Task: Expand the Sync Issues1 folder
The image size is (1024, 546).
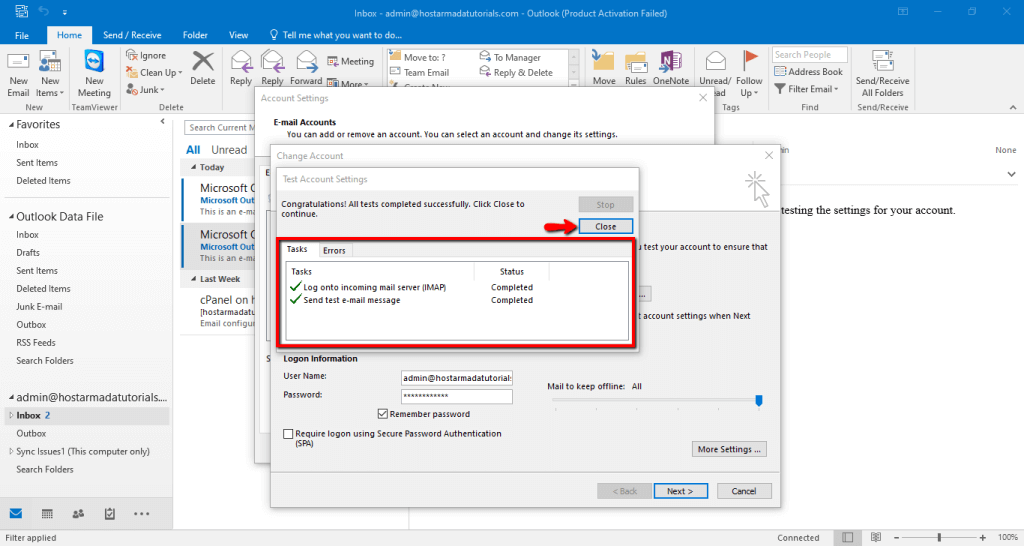Action: click(x=11, y=451)
